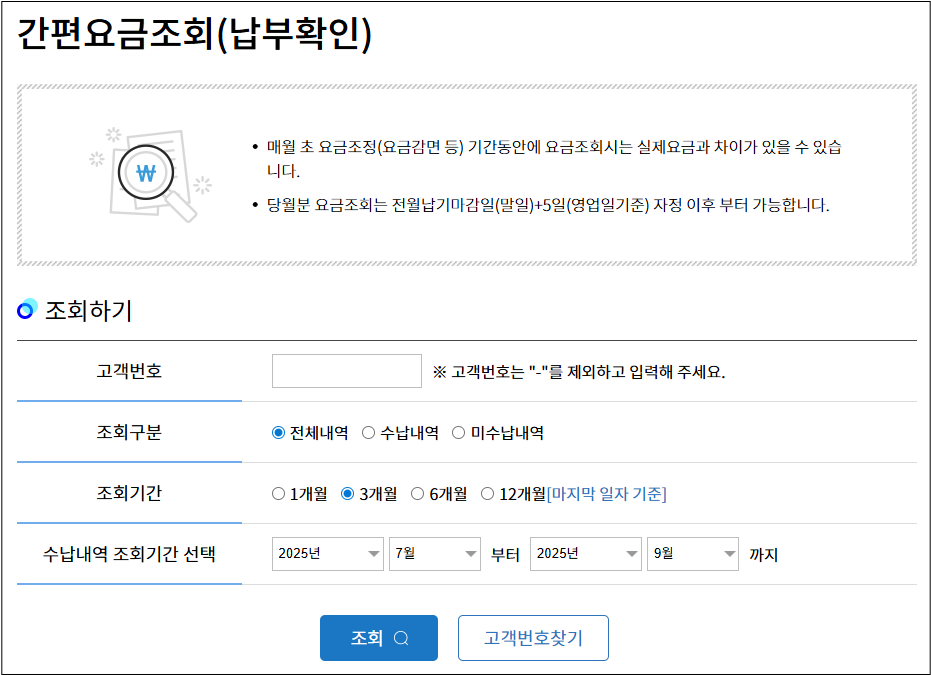Click the 간편요금조회(납부확인) page title
This screenshot has width=931, height=675.
point(194,34)
